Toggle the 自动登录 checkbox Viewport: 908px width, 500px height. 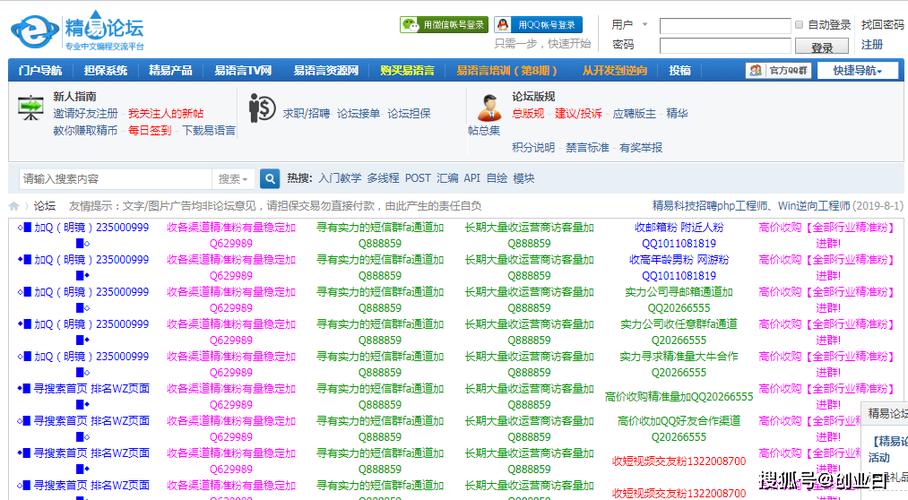[x=799, y=24]
